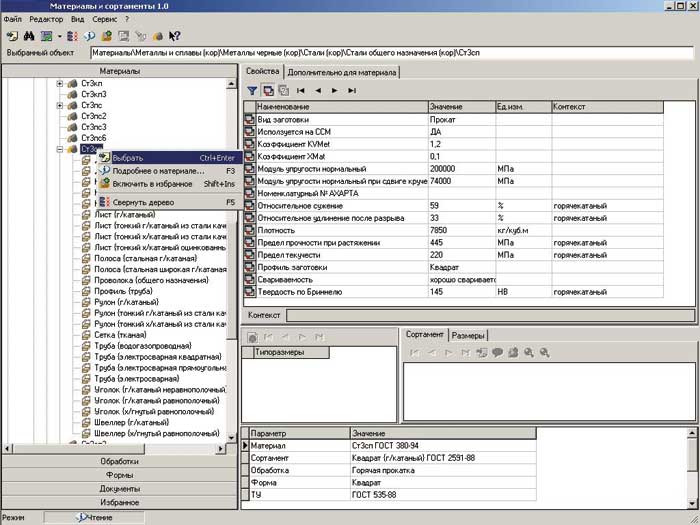Open search with the binoculars icon

point(29,36)
